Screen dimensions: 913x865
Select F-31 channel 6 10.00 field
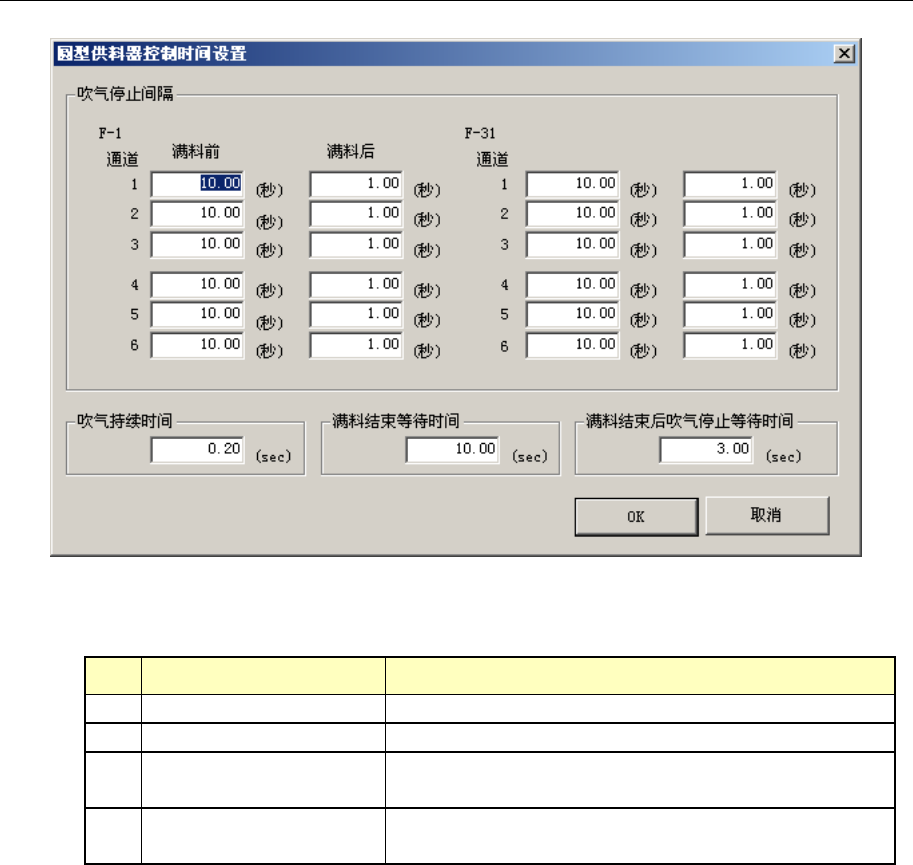tap(572, 345)
